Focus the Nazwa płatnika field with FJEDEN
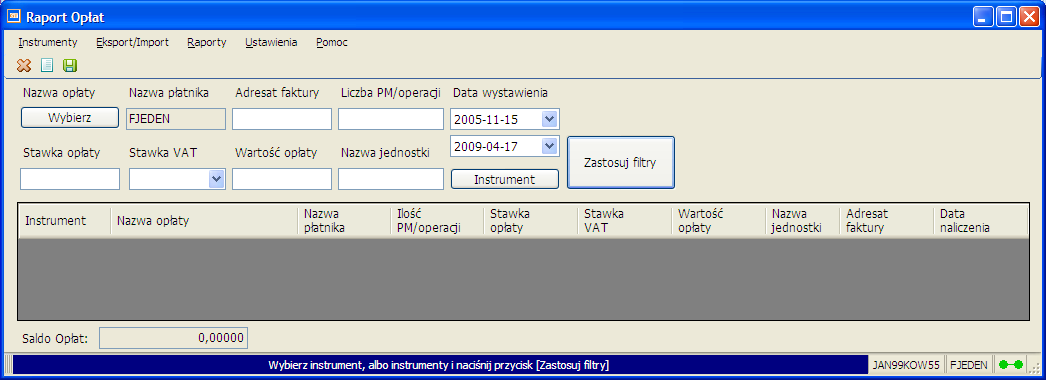Screen dimensions: 1046x380 click(x=176, y=119)
